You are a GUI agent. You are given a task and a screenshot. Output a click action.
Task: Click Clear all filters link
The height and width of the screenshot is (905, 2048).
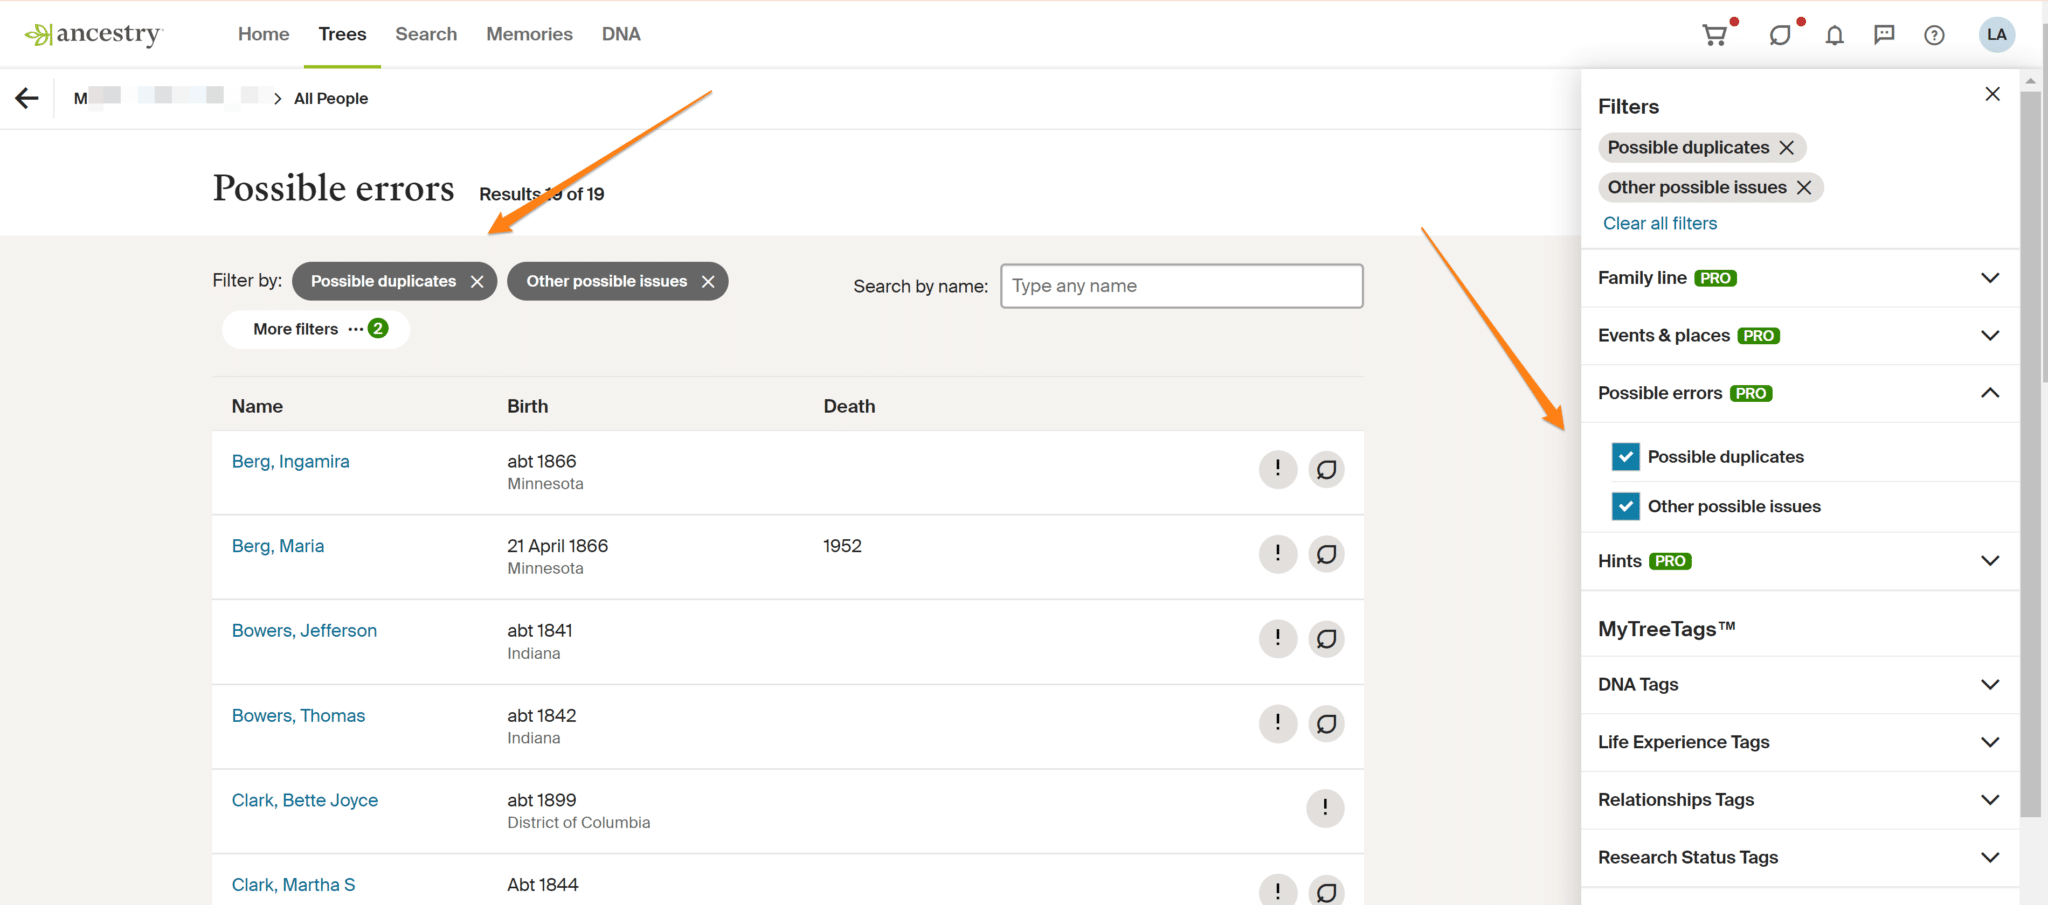click(1660, 224)
